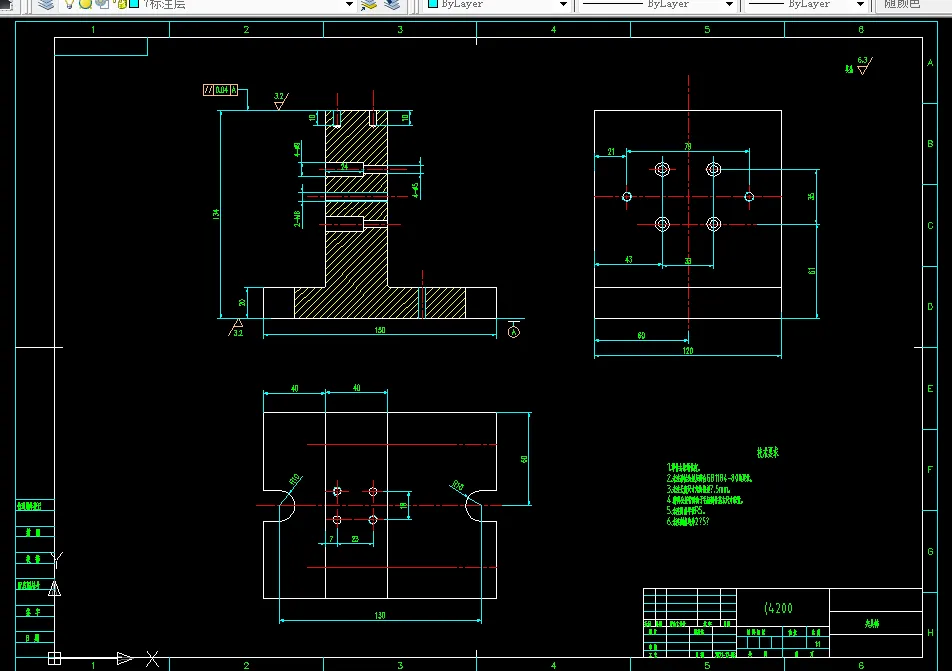Viewport: 952px width, 671px height.
Task: Select technical note line 6 ending "2?5?"
Action: (x=687, y=522)
